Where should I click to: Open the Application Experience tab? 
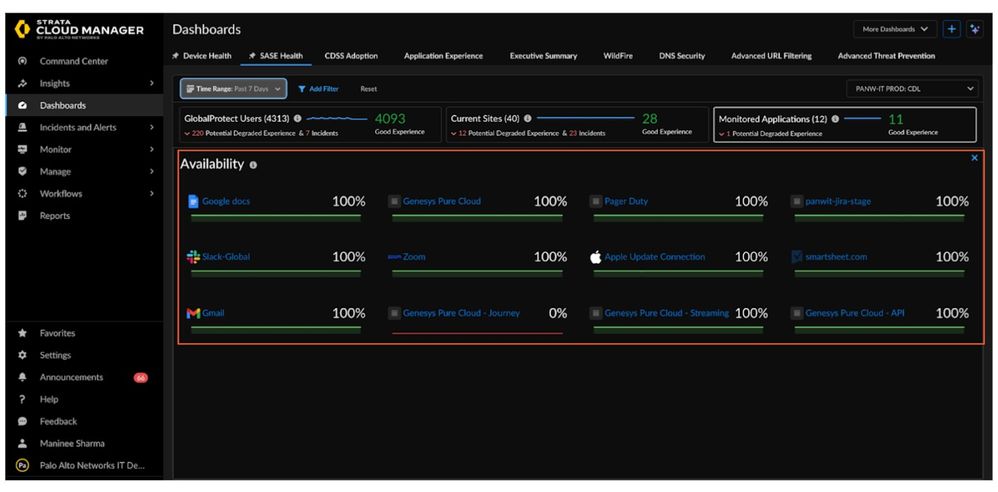click(x=444, y=56)
